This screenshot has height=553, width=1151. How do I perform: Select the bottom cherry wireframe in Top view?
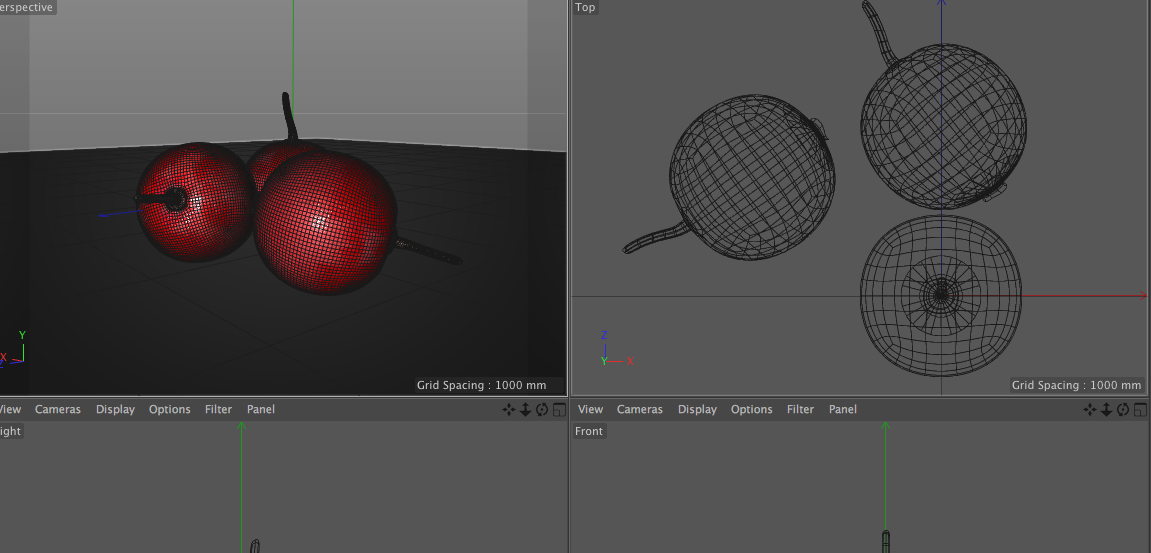940,296
